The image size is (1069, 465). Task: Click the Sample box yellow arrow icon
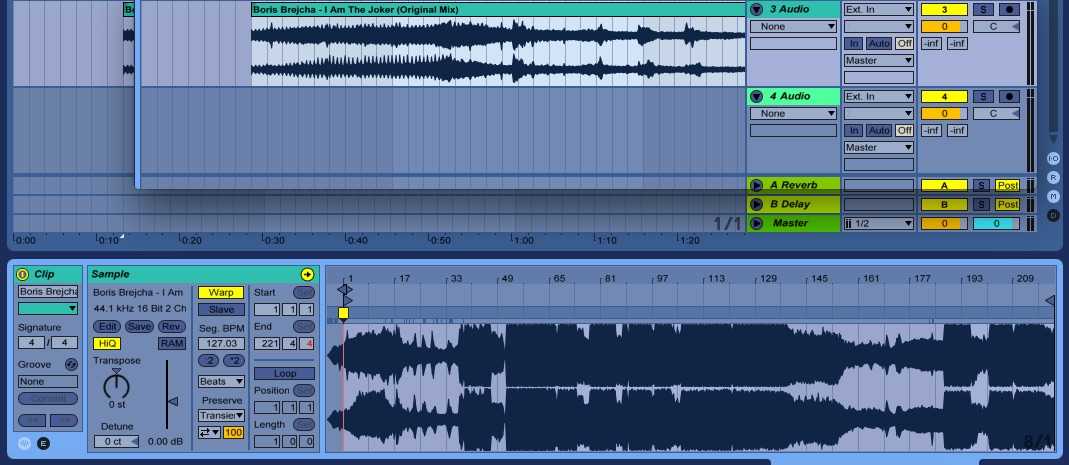pos(307,274)
